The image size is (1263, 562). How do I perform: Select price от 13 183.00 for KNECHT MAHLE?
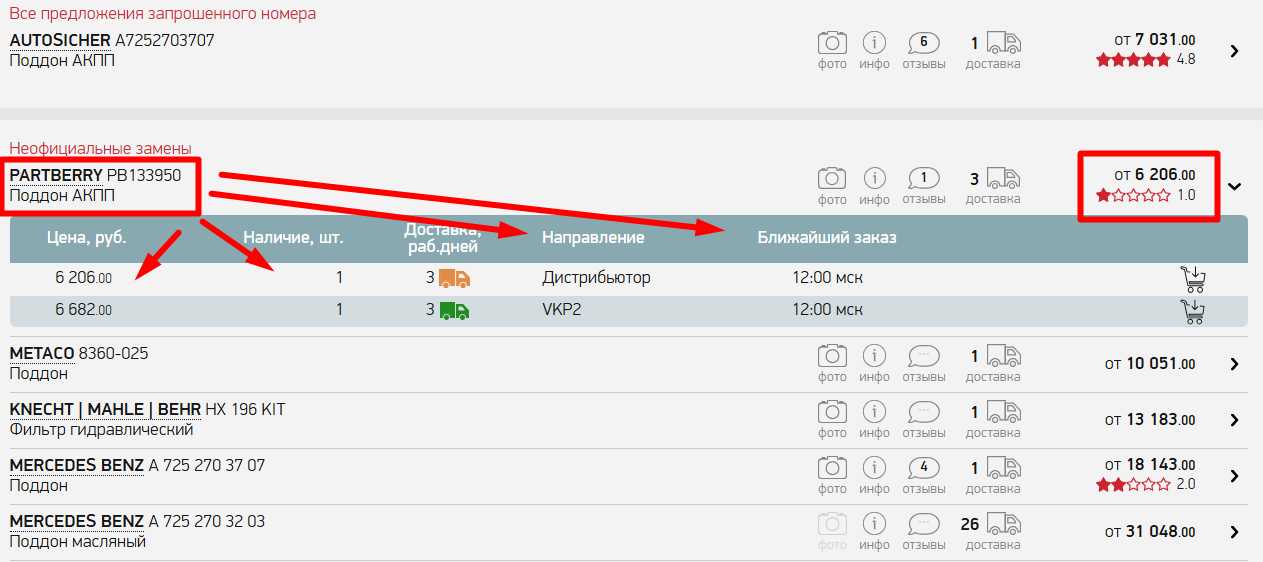1150,420
